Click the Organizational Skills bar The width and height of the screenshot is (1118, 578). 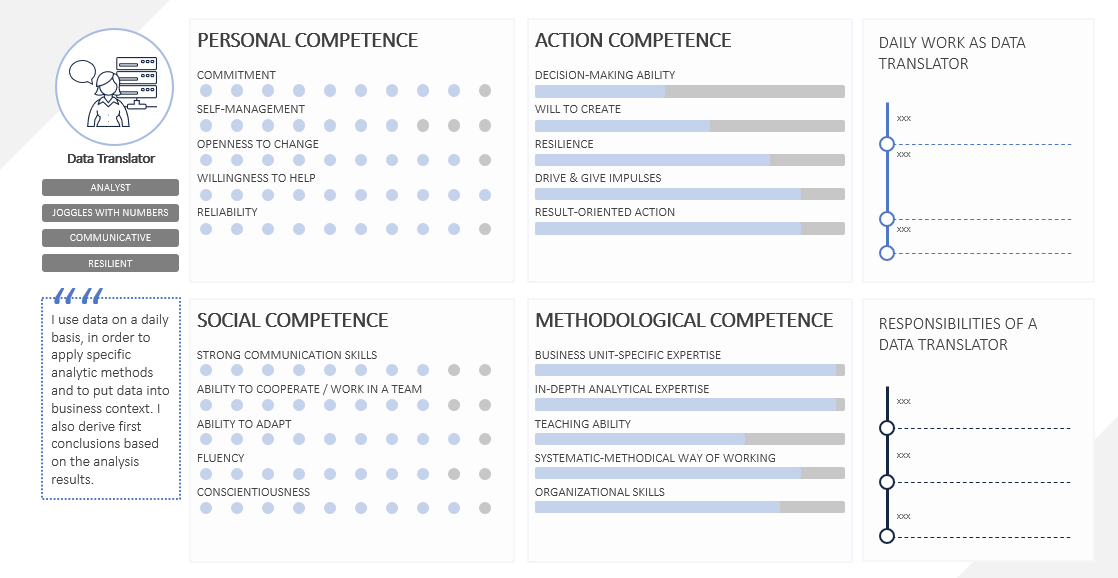(x=689, y=507)
